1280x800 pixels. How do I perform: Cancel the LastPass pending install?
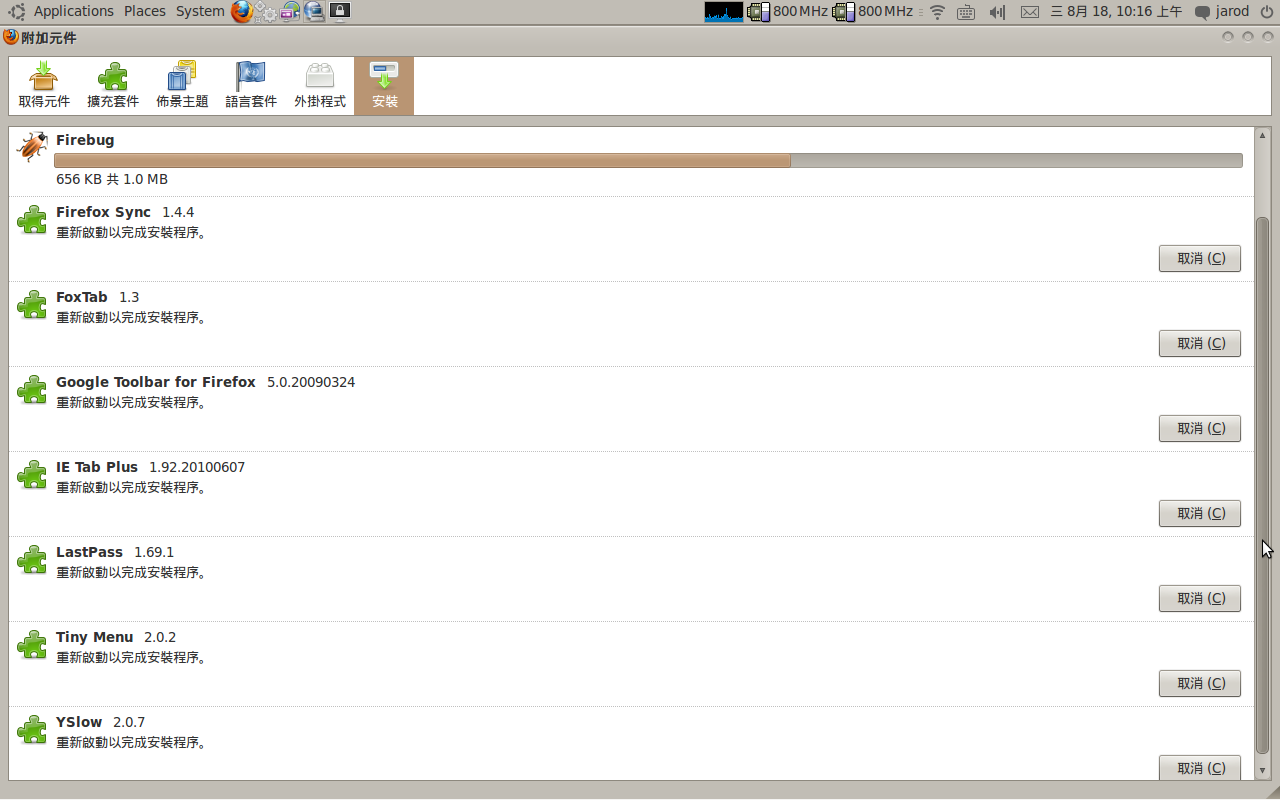click(x=1199, y=598)
